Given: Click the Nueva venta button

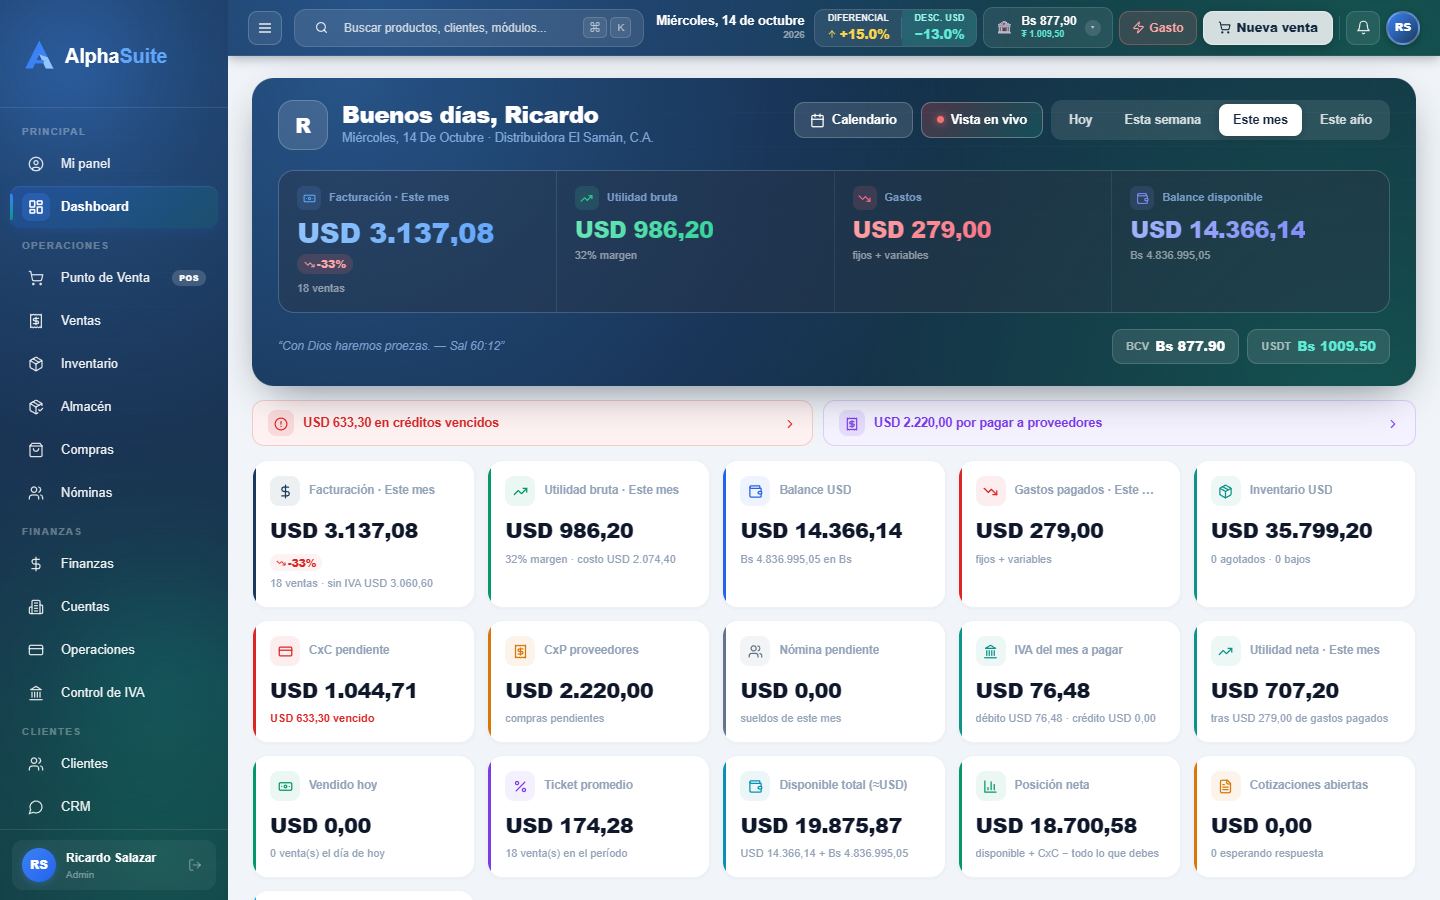Looking at the screenshot, I should pyautogui.click(x=1268, y=28).
